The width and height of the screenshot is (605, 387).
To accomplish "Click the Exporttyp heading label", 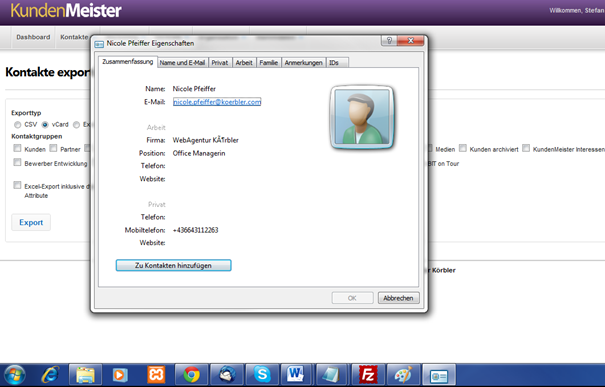I will coord(26,113).
